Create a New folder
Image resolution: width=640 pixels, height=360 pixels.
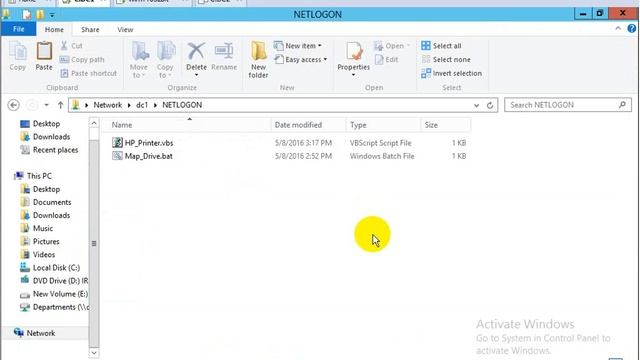(258, 60)
